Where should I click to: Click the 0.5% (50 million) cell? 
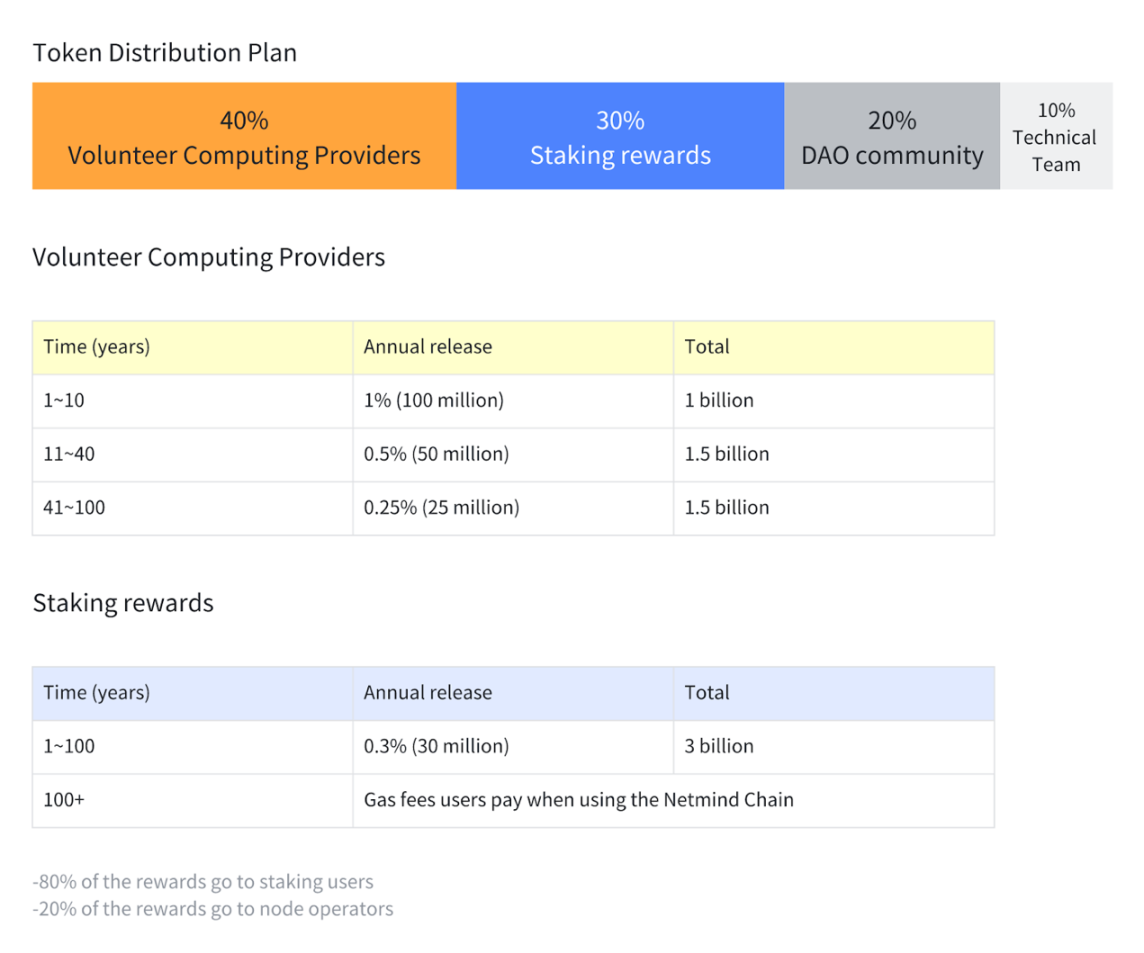click(x=513, y=455)
